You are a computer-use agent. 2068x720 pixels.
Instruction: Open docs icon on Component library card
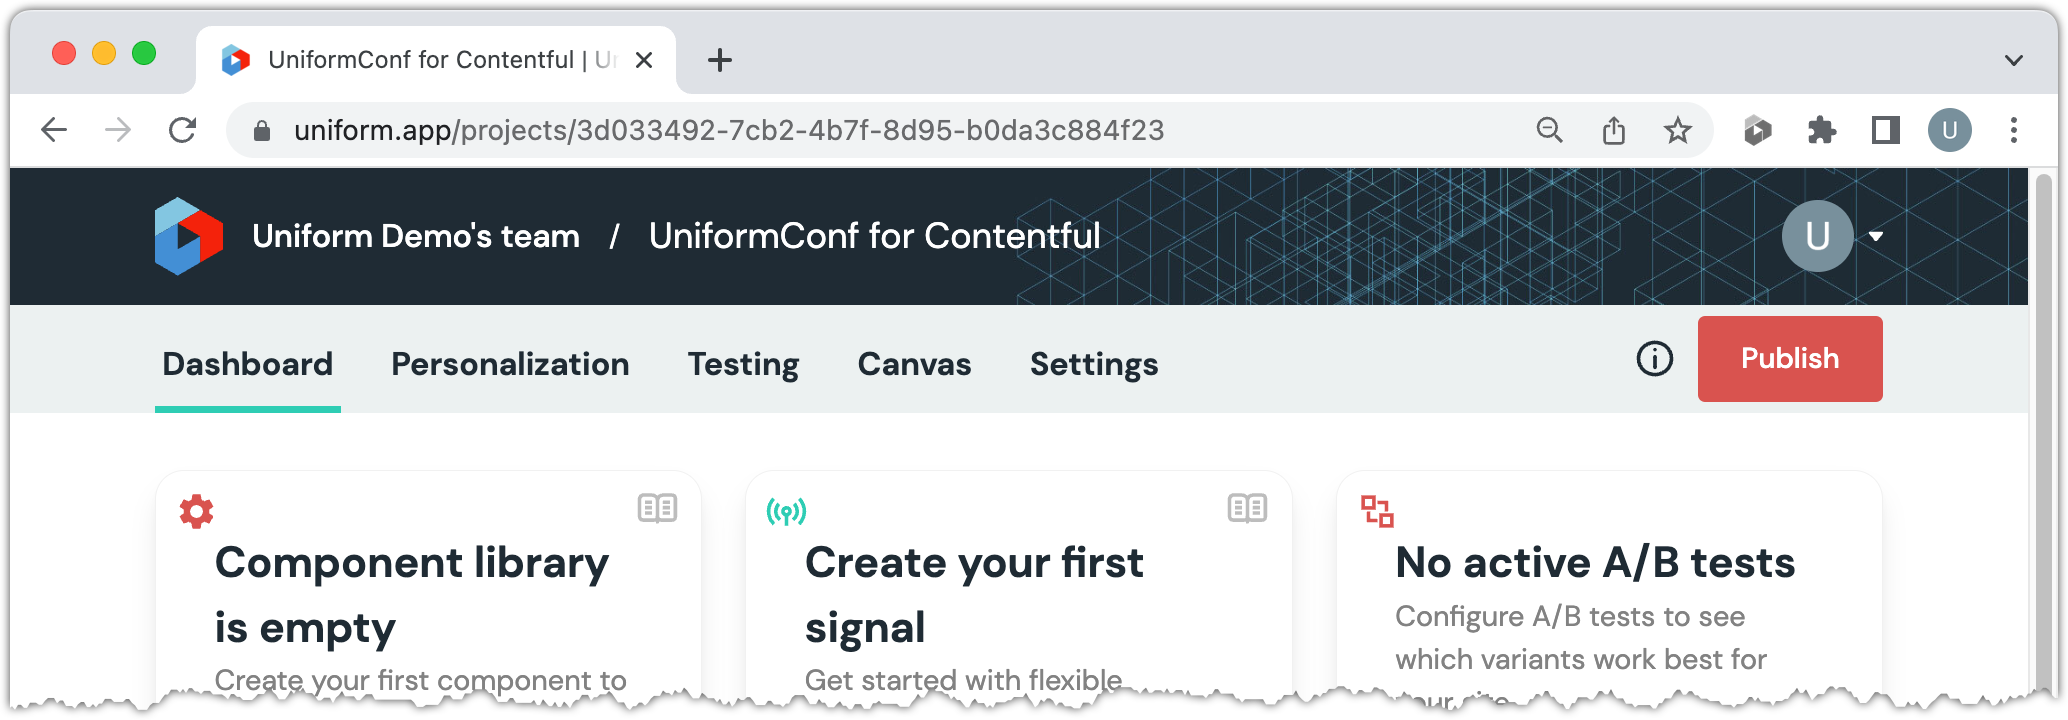(x=657, y=509)
